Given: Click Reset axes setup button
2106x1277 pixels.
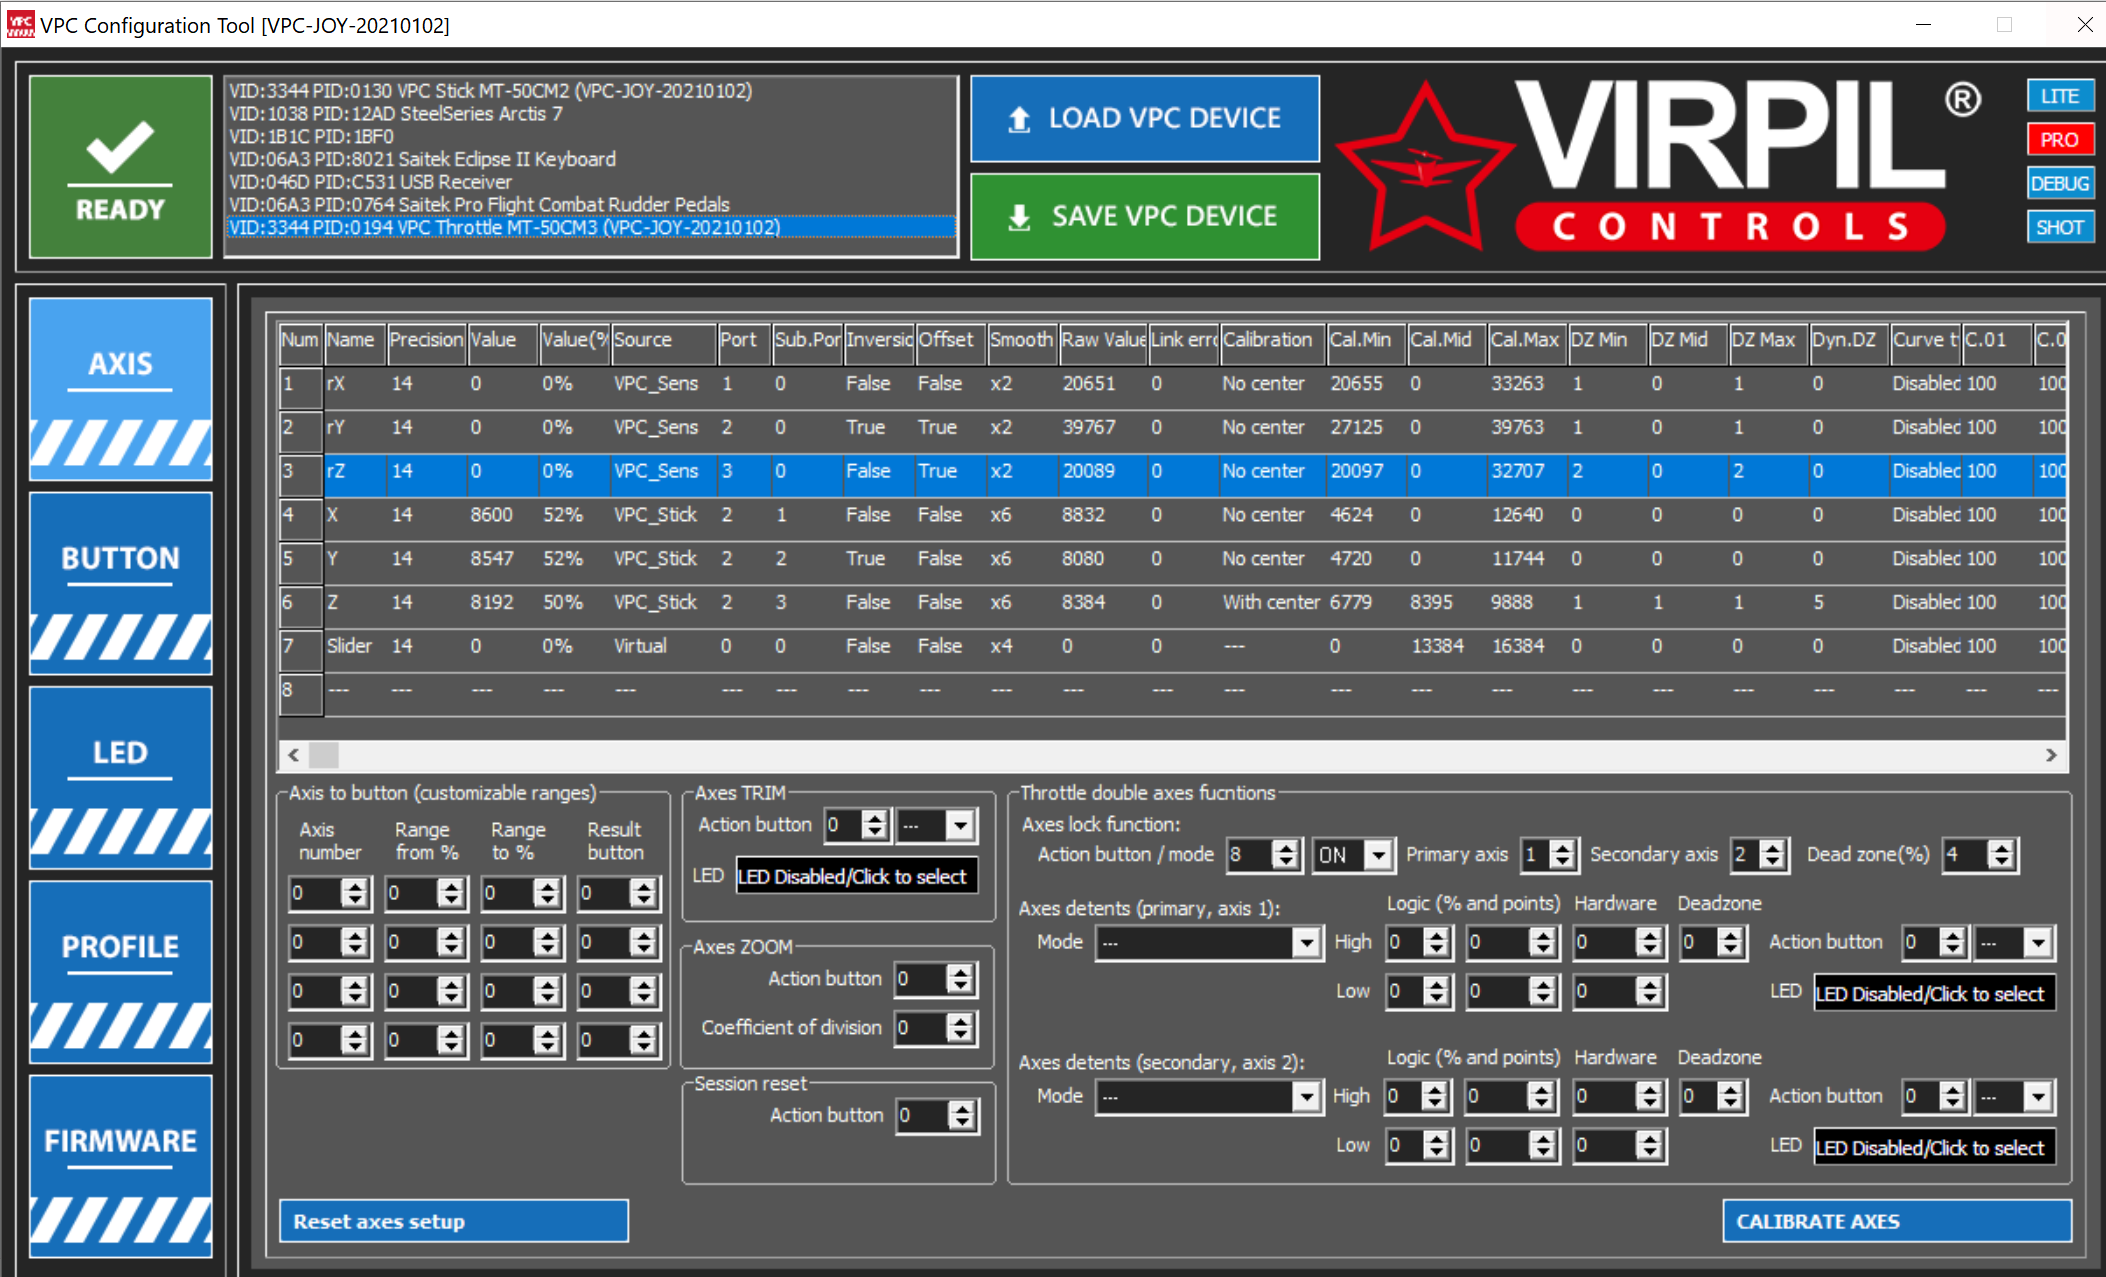Looking at the screenshot, I should coord(453,1221).
